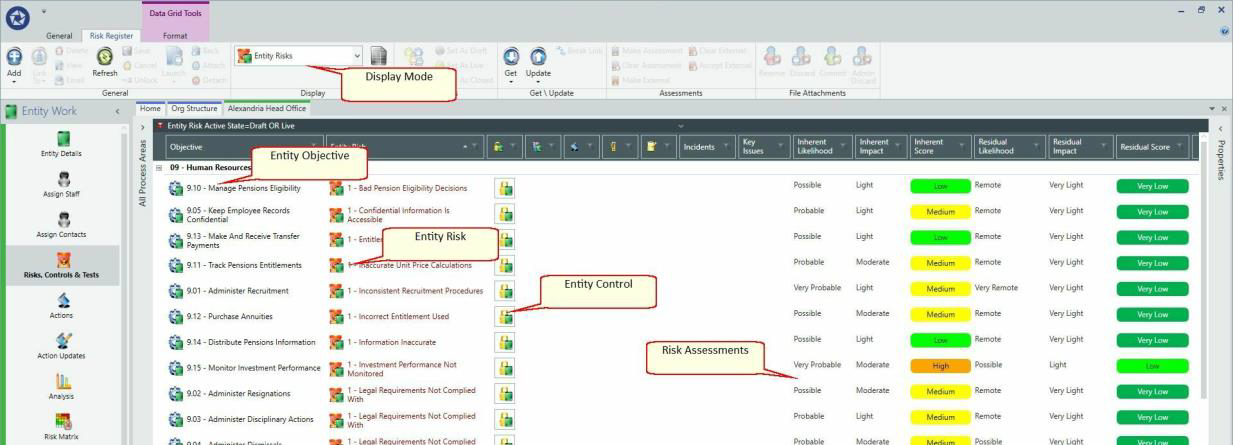
Task: Click the High inherent score cell
Action: [940, 366]
